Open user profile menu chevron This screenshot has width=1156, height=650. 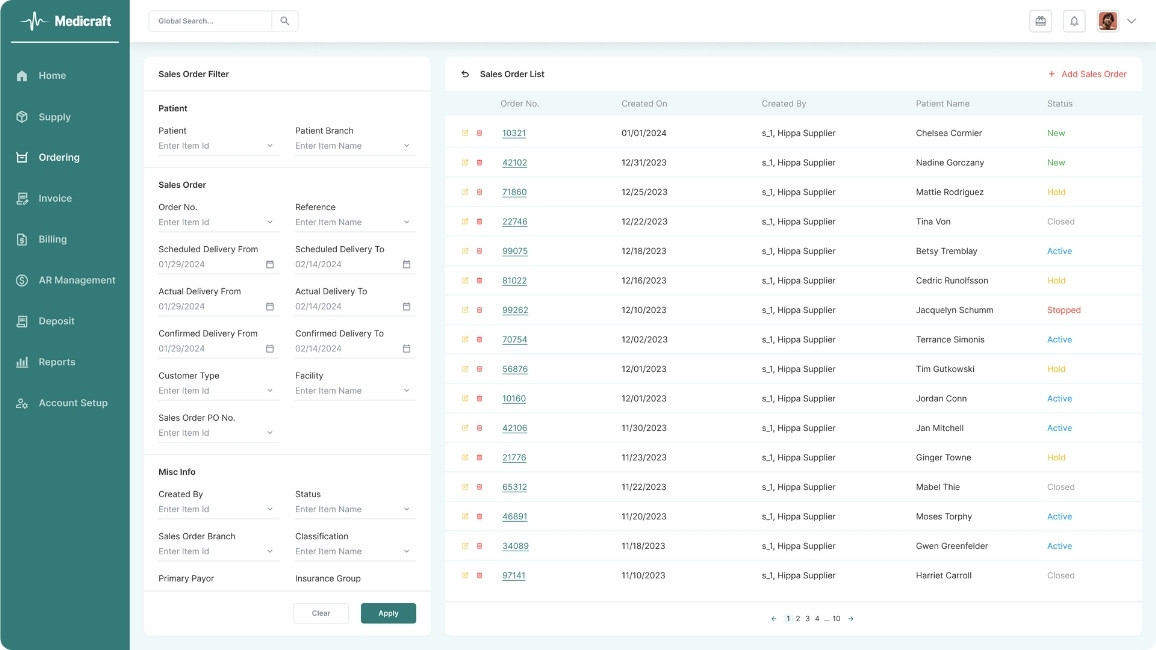tap(1132, 21)
